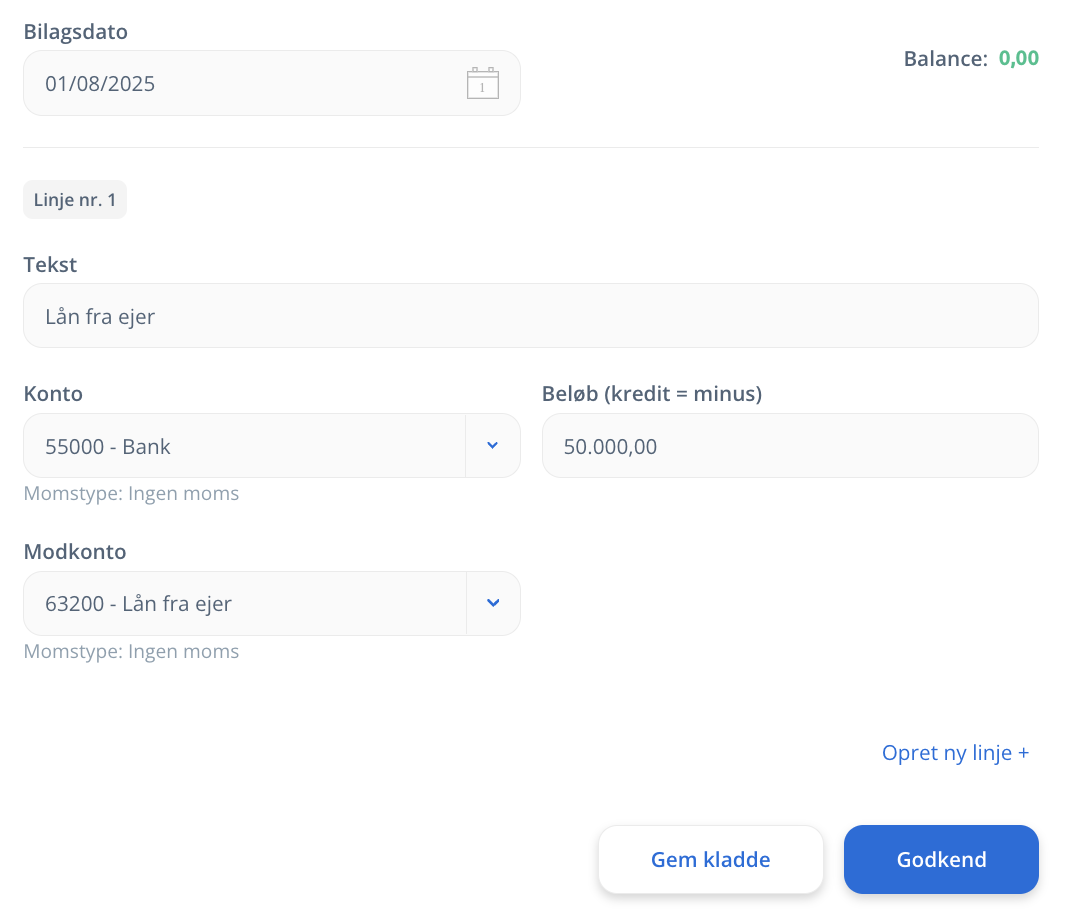Click the Tekst label
1068x918 pixels.
(50, 264)
